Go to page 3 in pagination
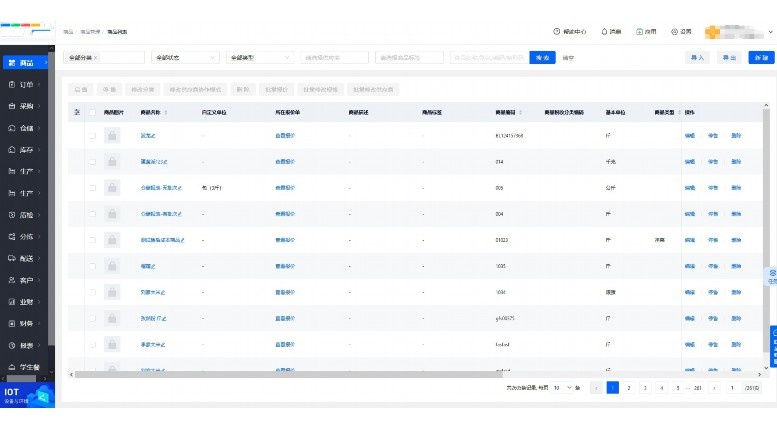777x428 pixels. [x=645, y=388]
